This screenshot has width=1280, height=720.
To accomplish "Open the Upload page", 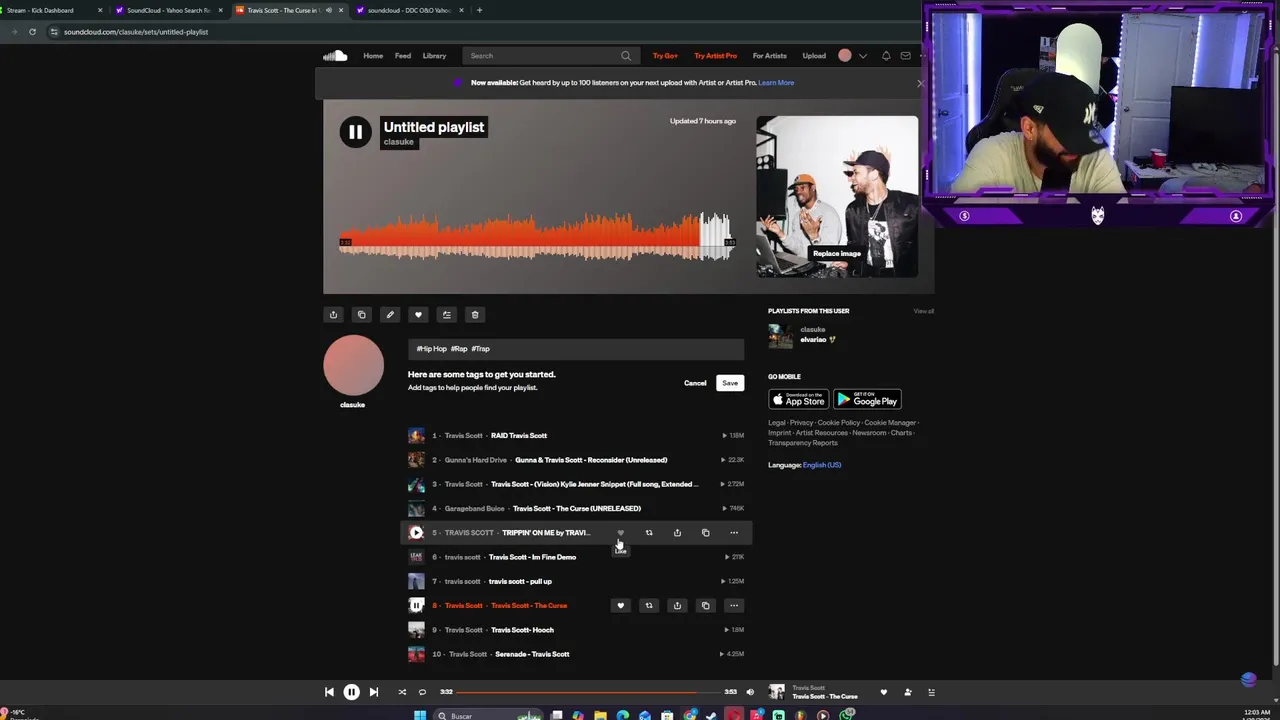I will coord(814,56).
